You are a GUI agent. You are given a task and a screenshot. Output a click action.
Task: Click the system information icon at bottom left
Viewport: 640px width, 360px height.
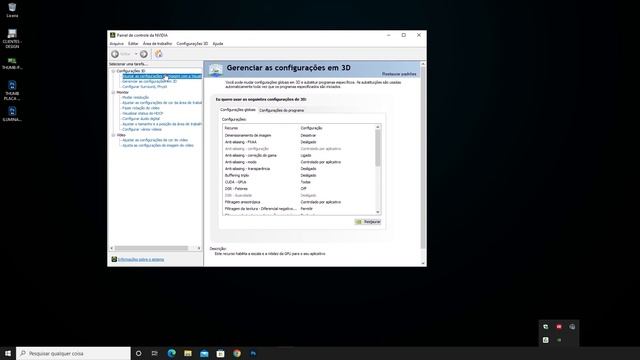click(114, 259)
